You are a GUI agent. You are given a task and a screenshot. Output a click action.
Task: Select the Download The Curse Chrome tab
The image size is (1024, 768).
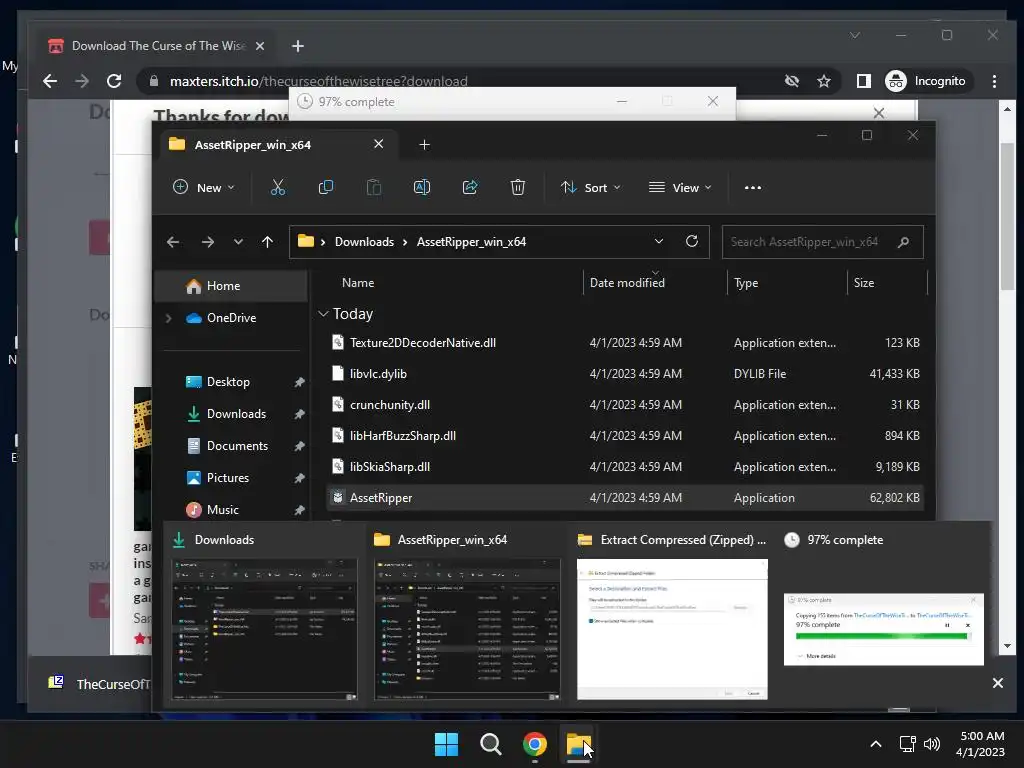158,46
